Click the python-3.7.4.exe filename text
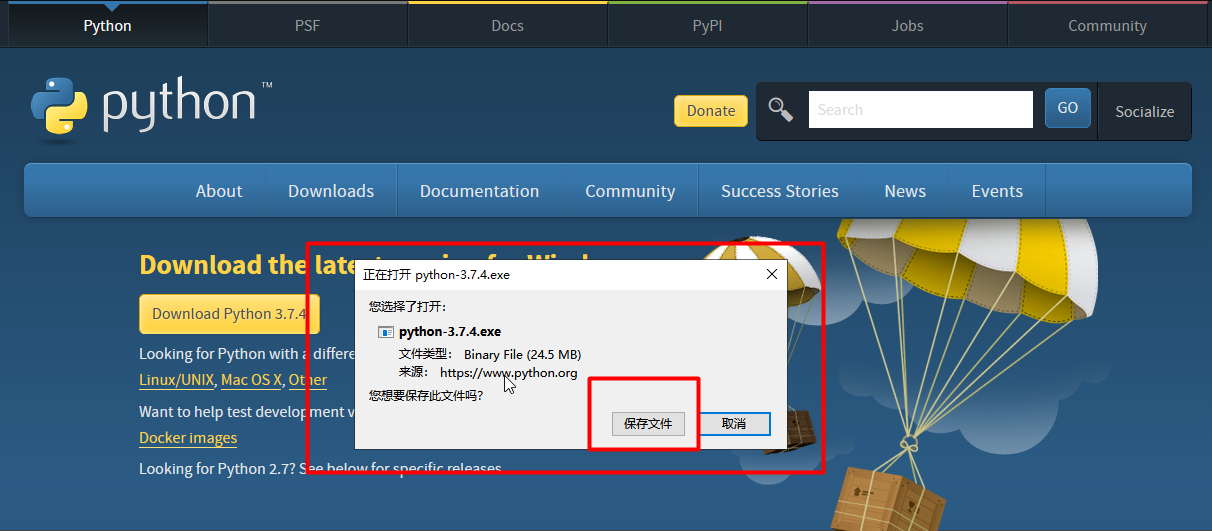 click(450, 332)
